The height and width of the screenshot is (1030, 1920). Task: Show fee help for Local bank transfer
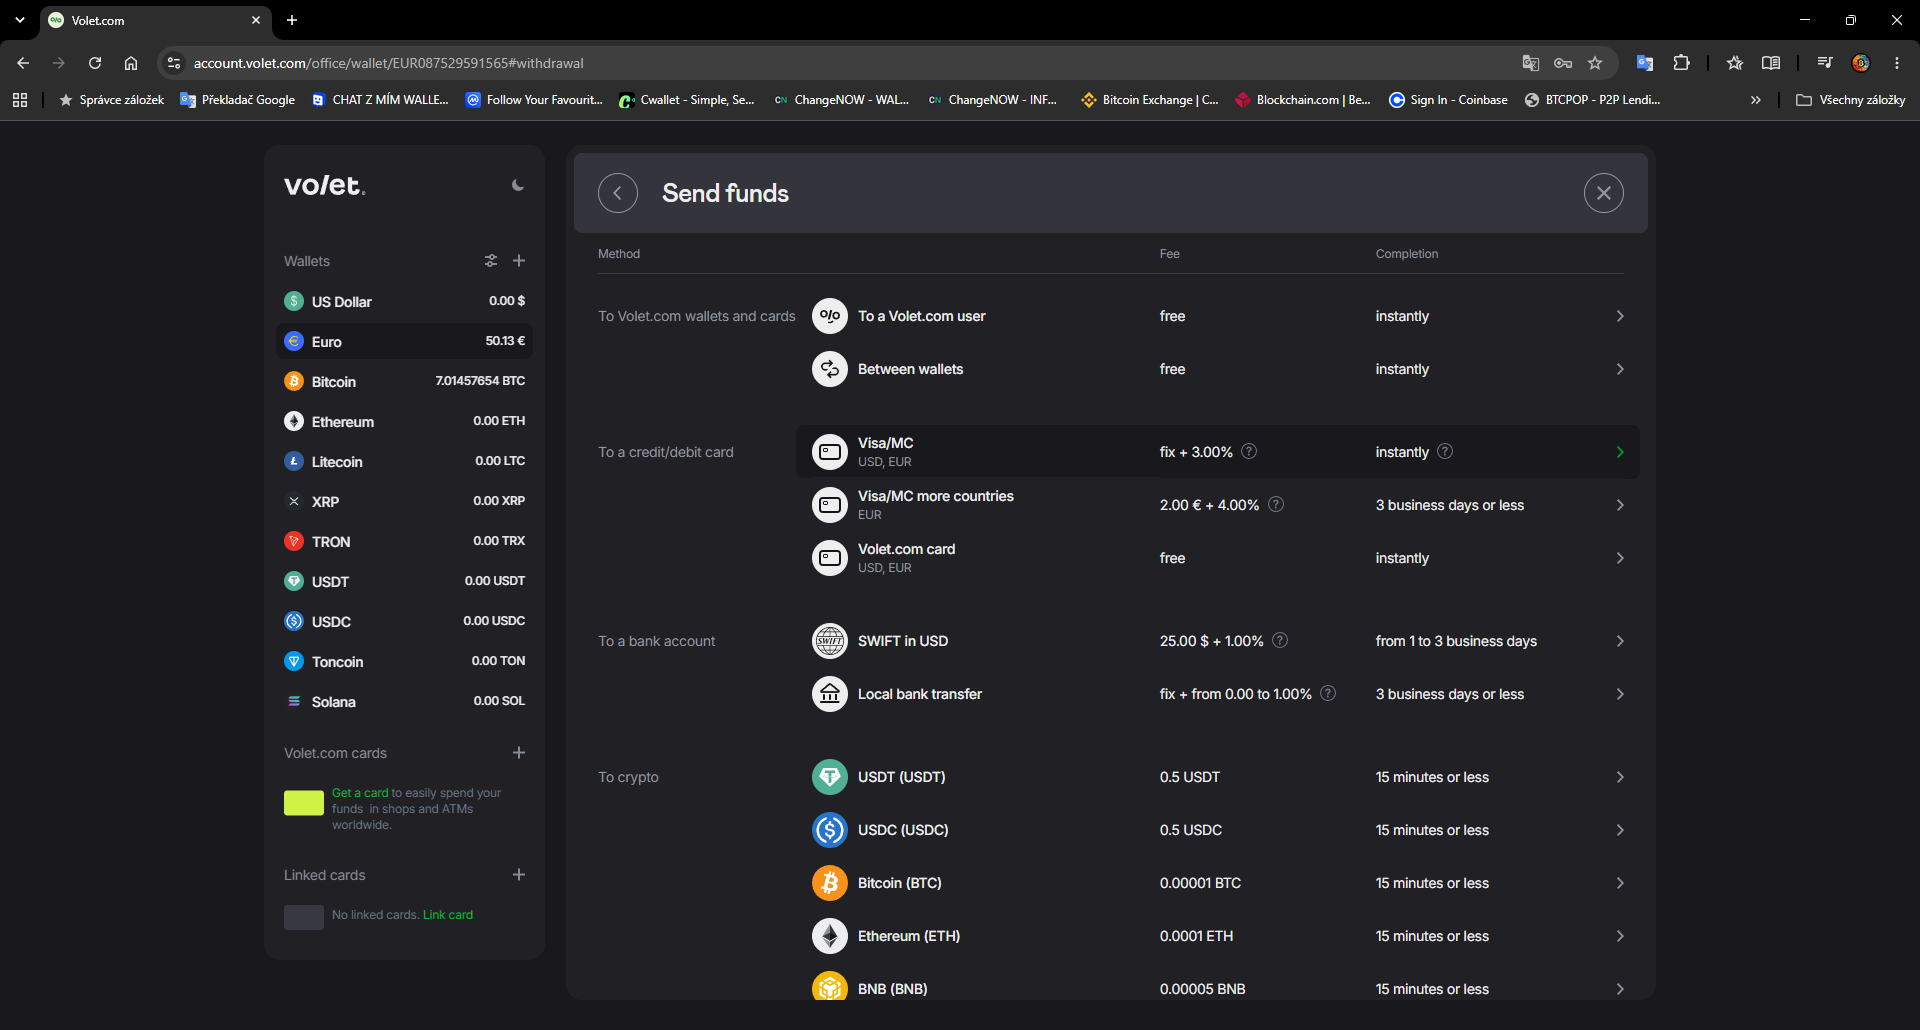[x=1328, y=693]
